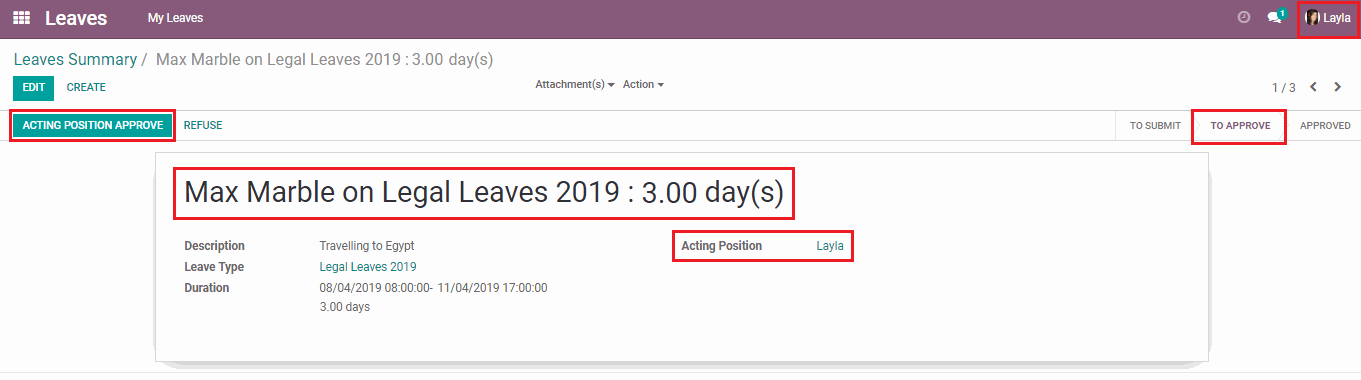Click the Refuse button

[203, 126]
